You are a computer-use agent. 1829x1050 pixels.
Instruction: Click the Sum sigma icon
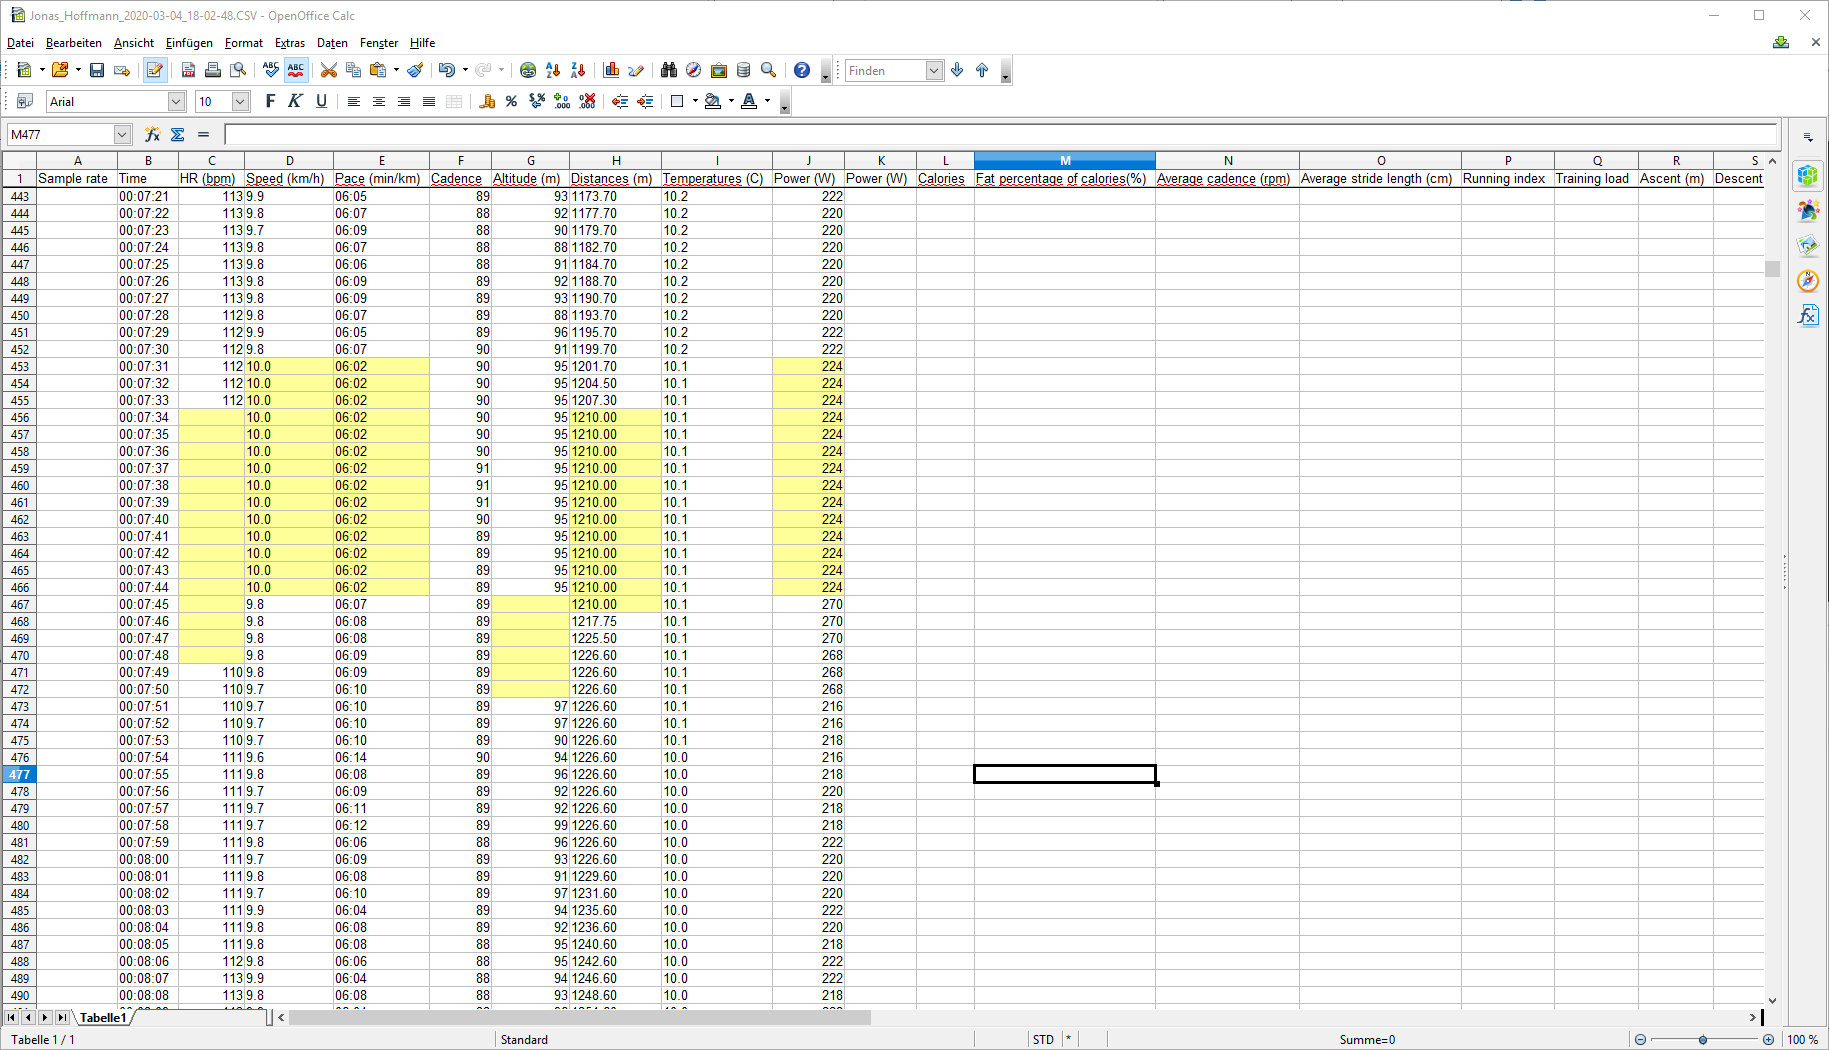click(x=178, y=134)
